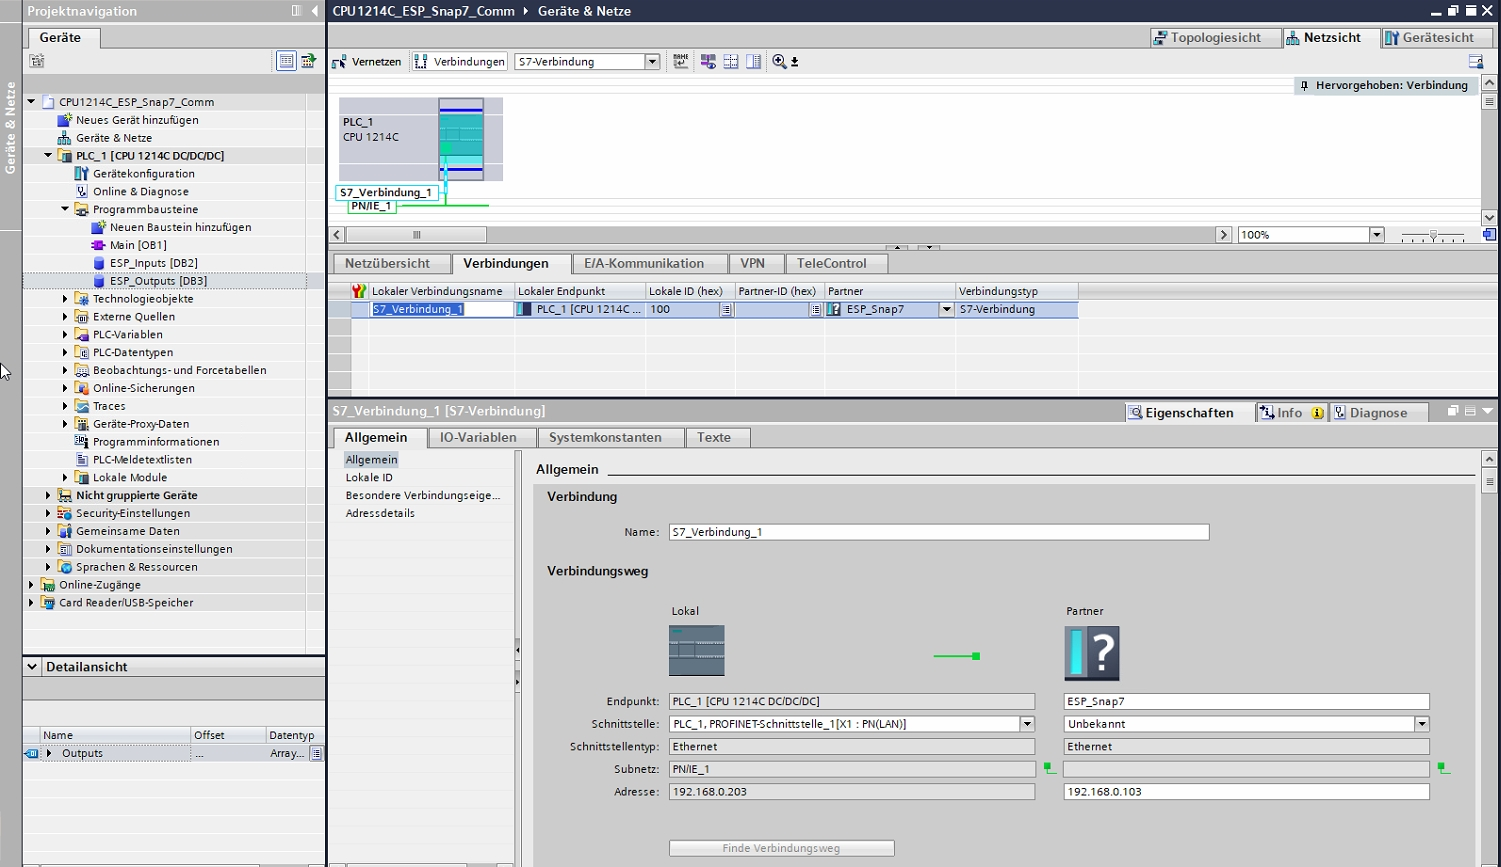Toggle the Hervorgehoben: Verbindung pin
This screenshot has height=867, width=1501.
tap(1304, 86)
